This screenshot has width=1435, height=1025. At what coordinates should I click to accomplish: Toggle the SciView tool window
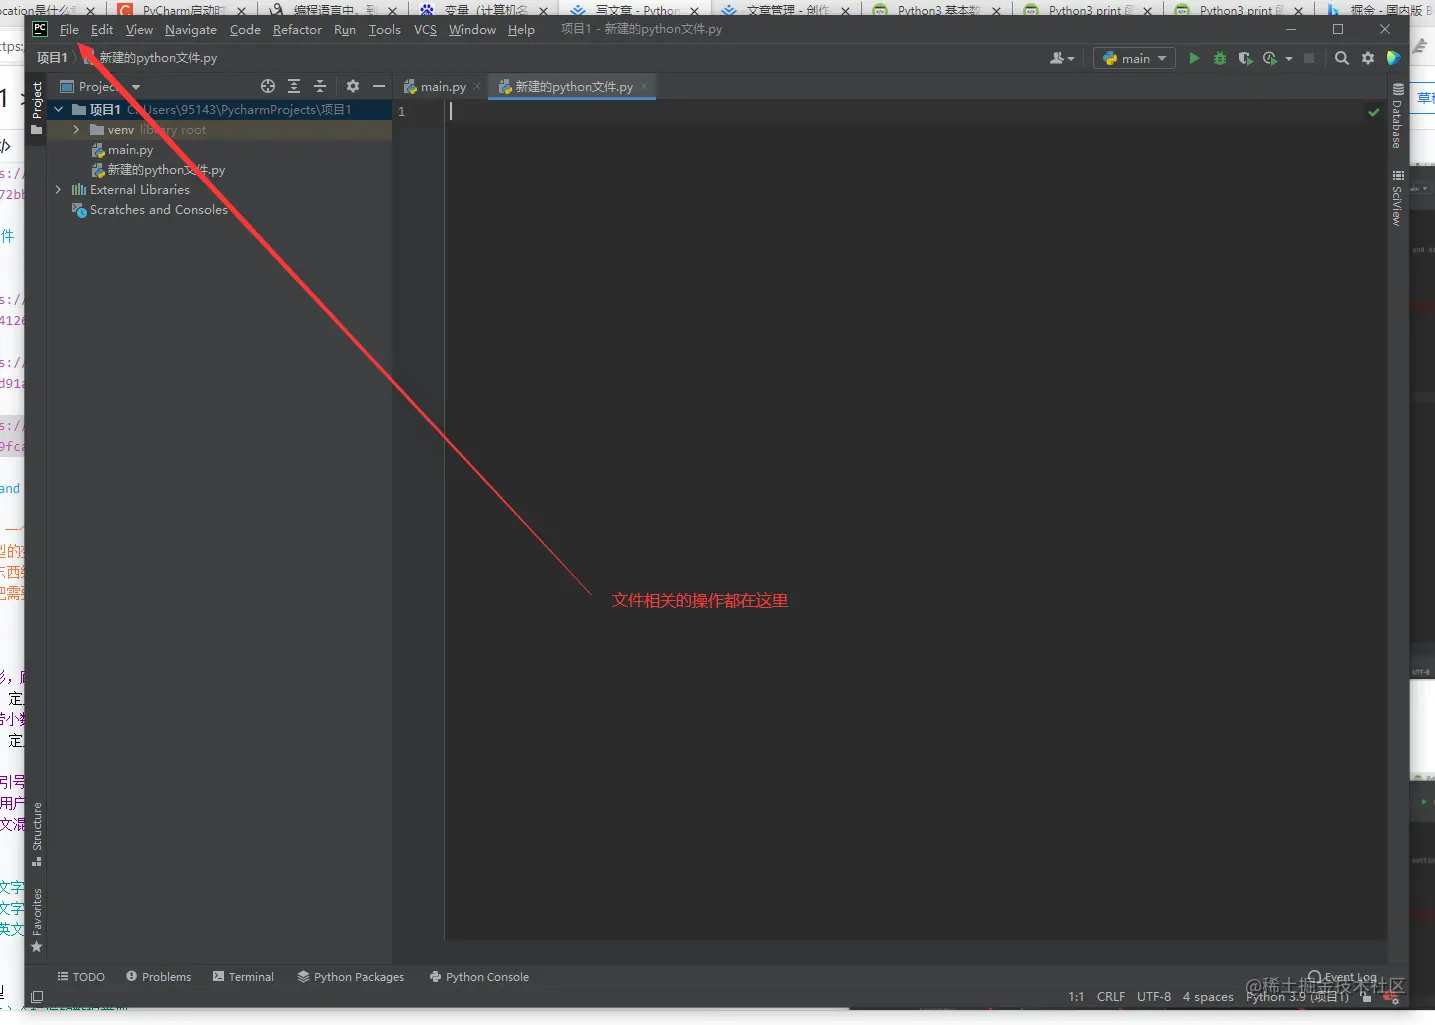1397,197
